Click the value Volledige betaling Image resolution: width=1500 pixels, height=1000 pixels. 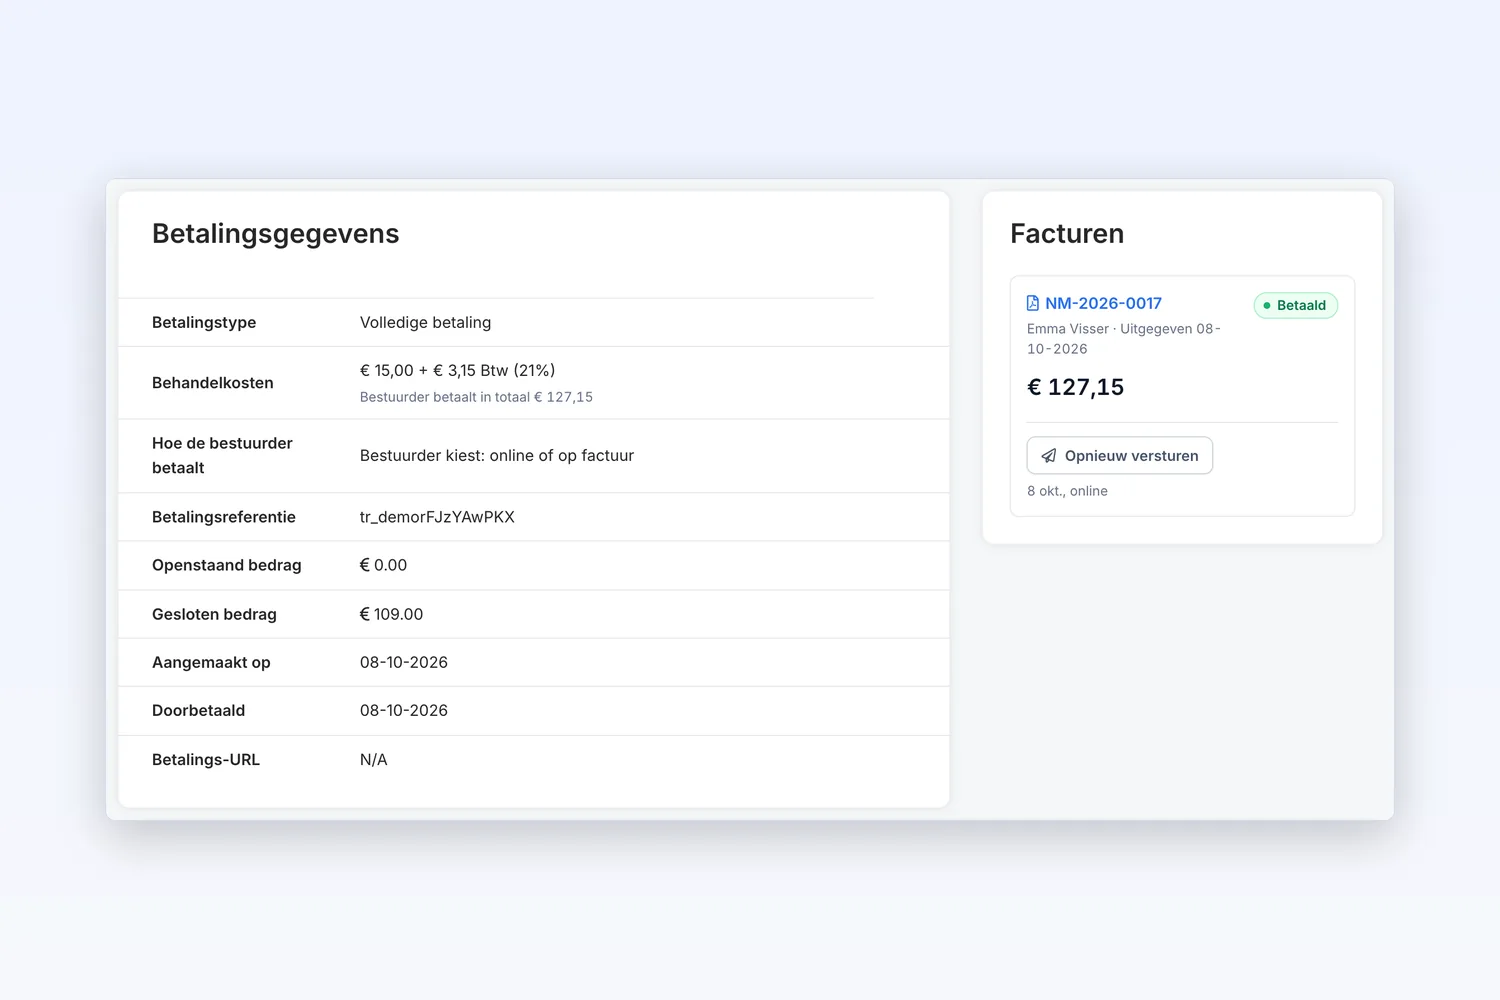coord(425,323)
